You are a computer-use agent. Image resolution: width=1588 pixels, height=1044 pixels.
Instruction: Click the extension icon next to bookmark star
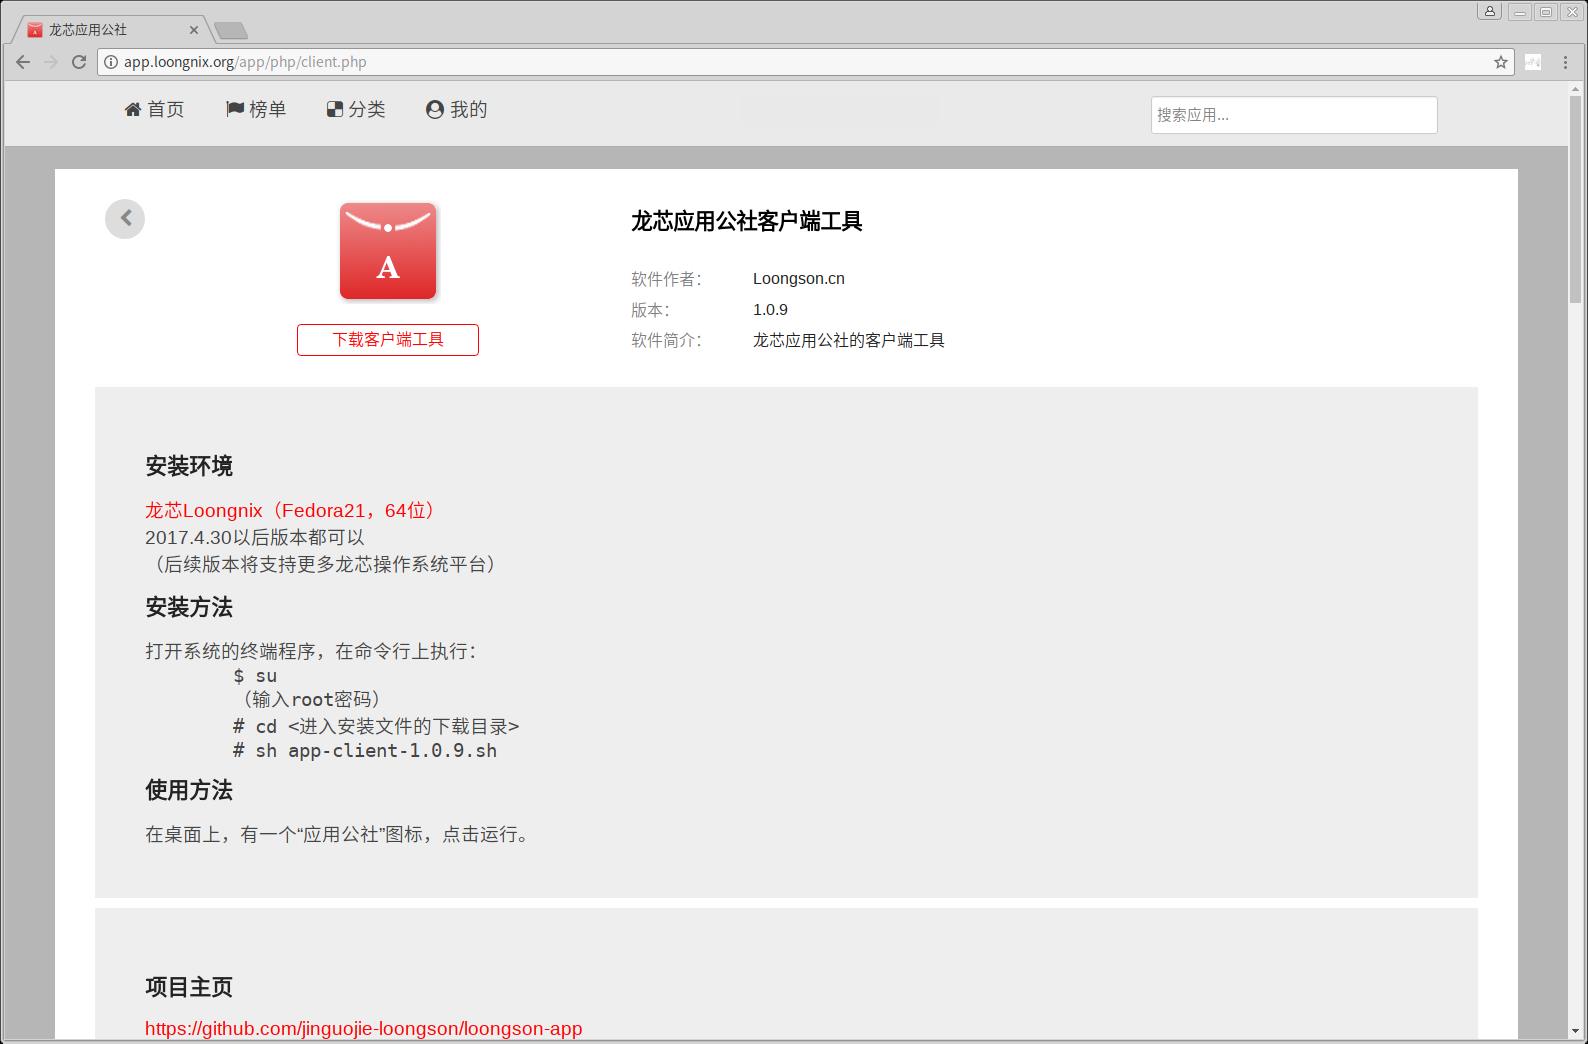point(1533,62)
